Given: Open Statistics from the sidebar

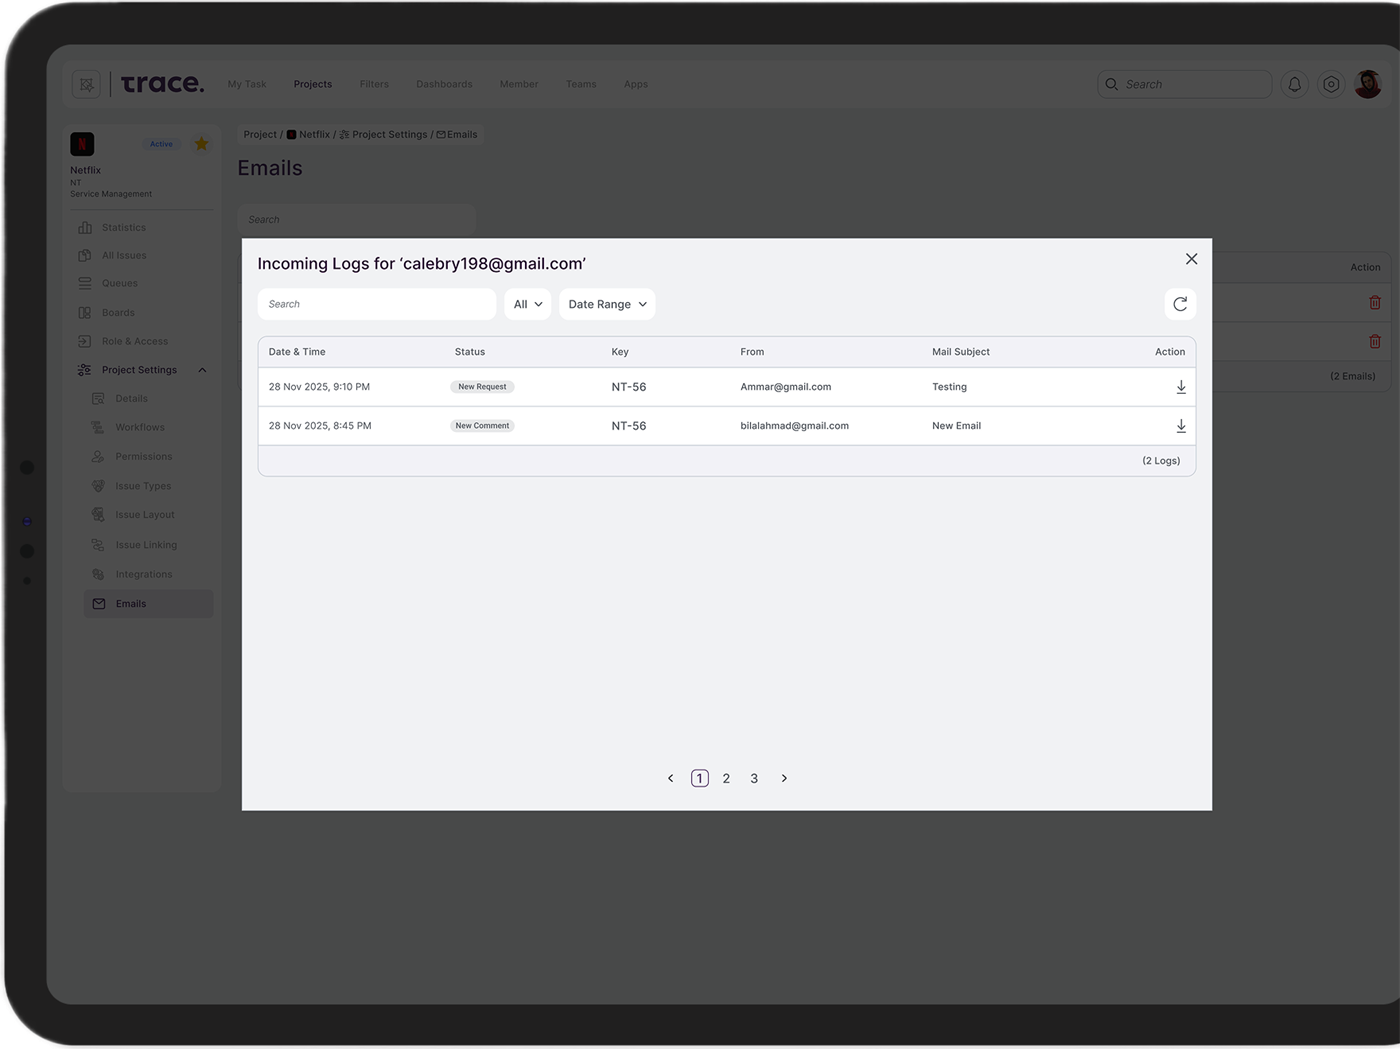Looking at the screenshot, I should click(112, 228).
